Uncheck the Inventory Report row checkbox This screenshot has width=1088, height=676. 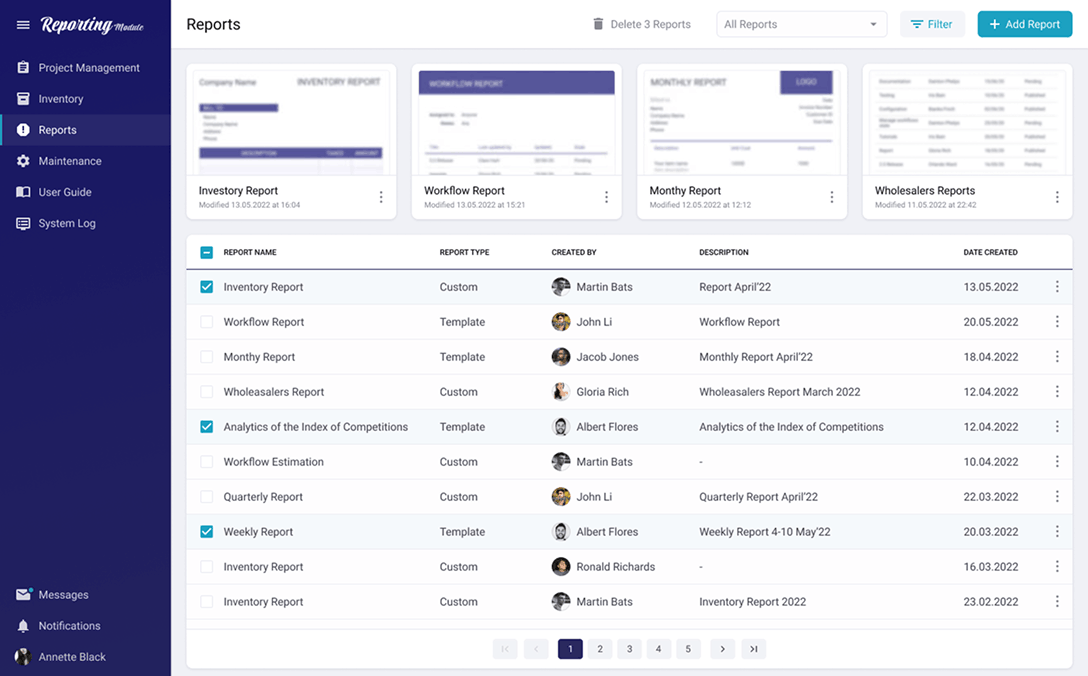[206, 287]
